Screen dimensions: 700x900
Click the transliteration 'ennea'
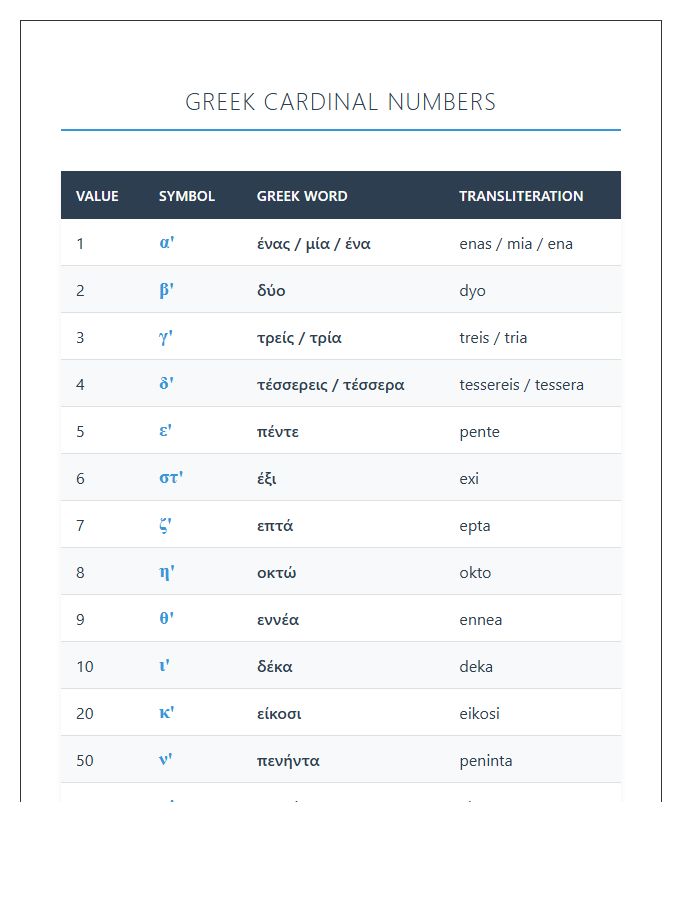click(x=480, y=620)
